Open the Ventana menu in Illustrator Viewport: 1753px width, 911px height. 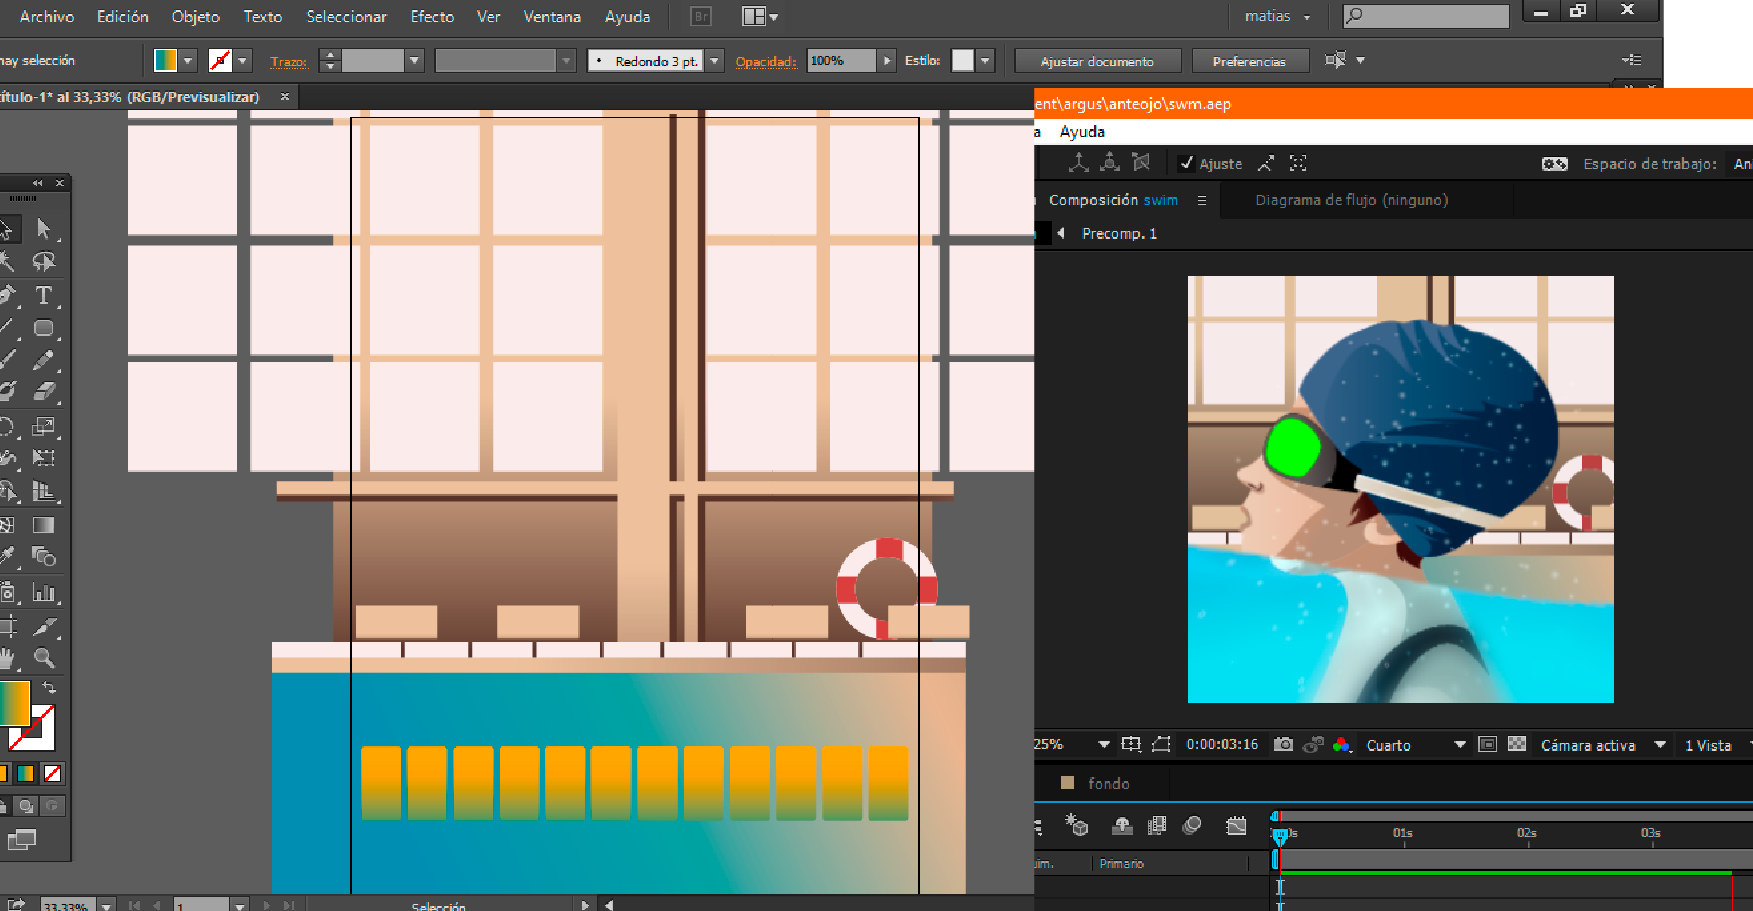tap(552, 17)
